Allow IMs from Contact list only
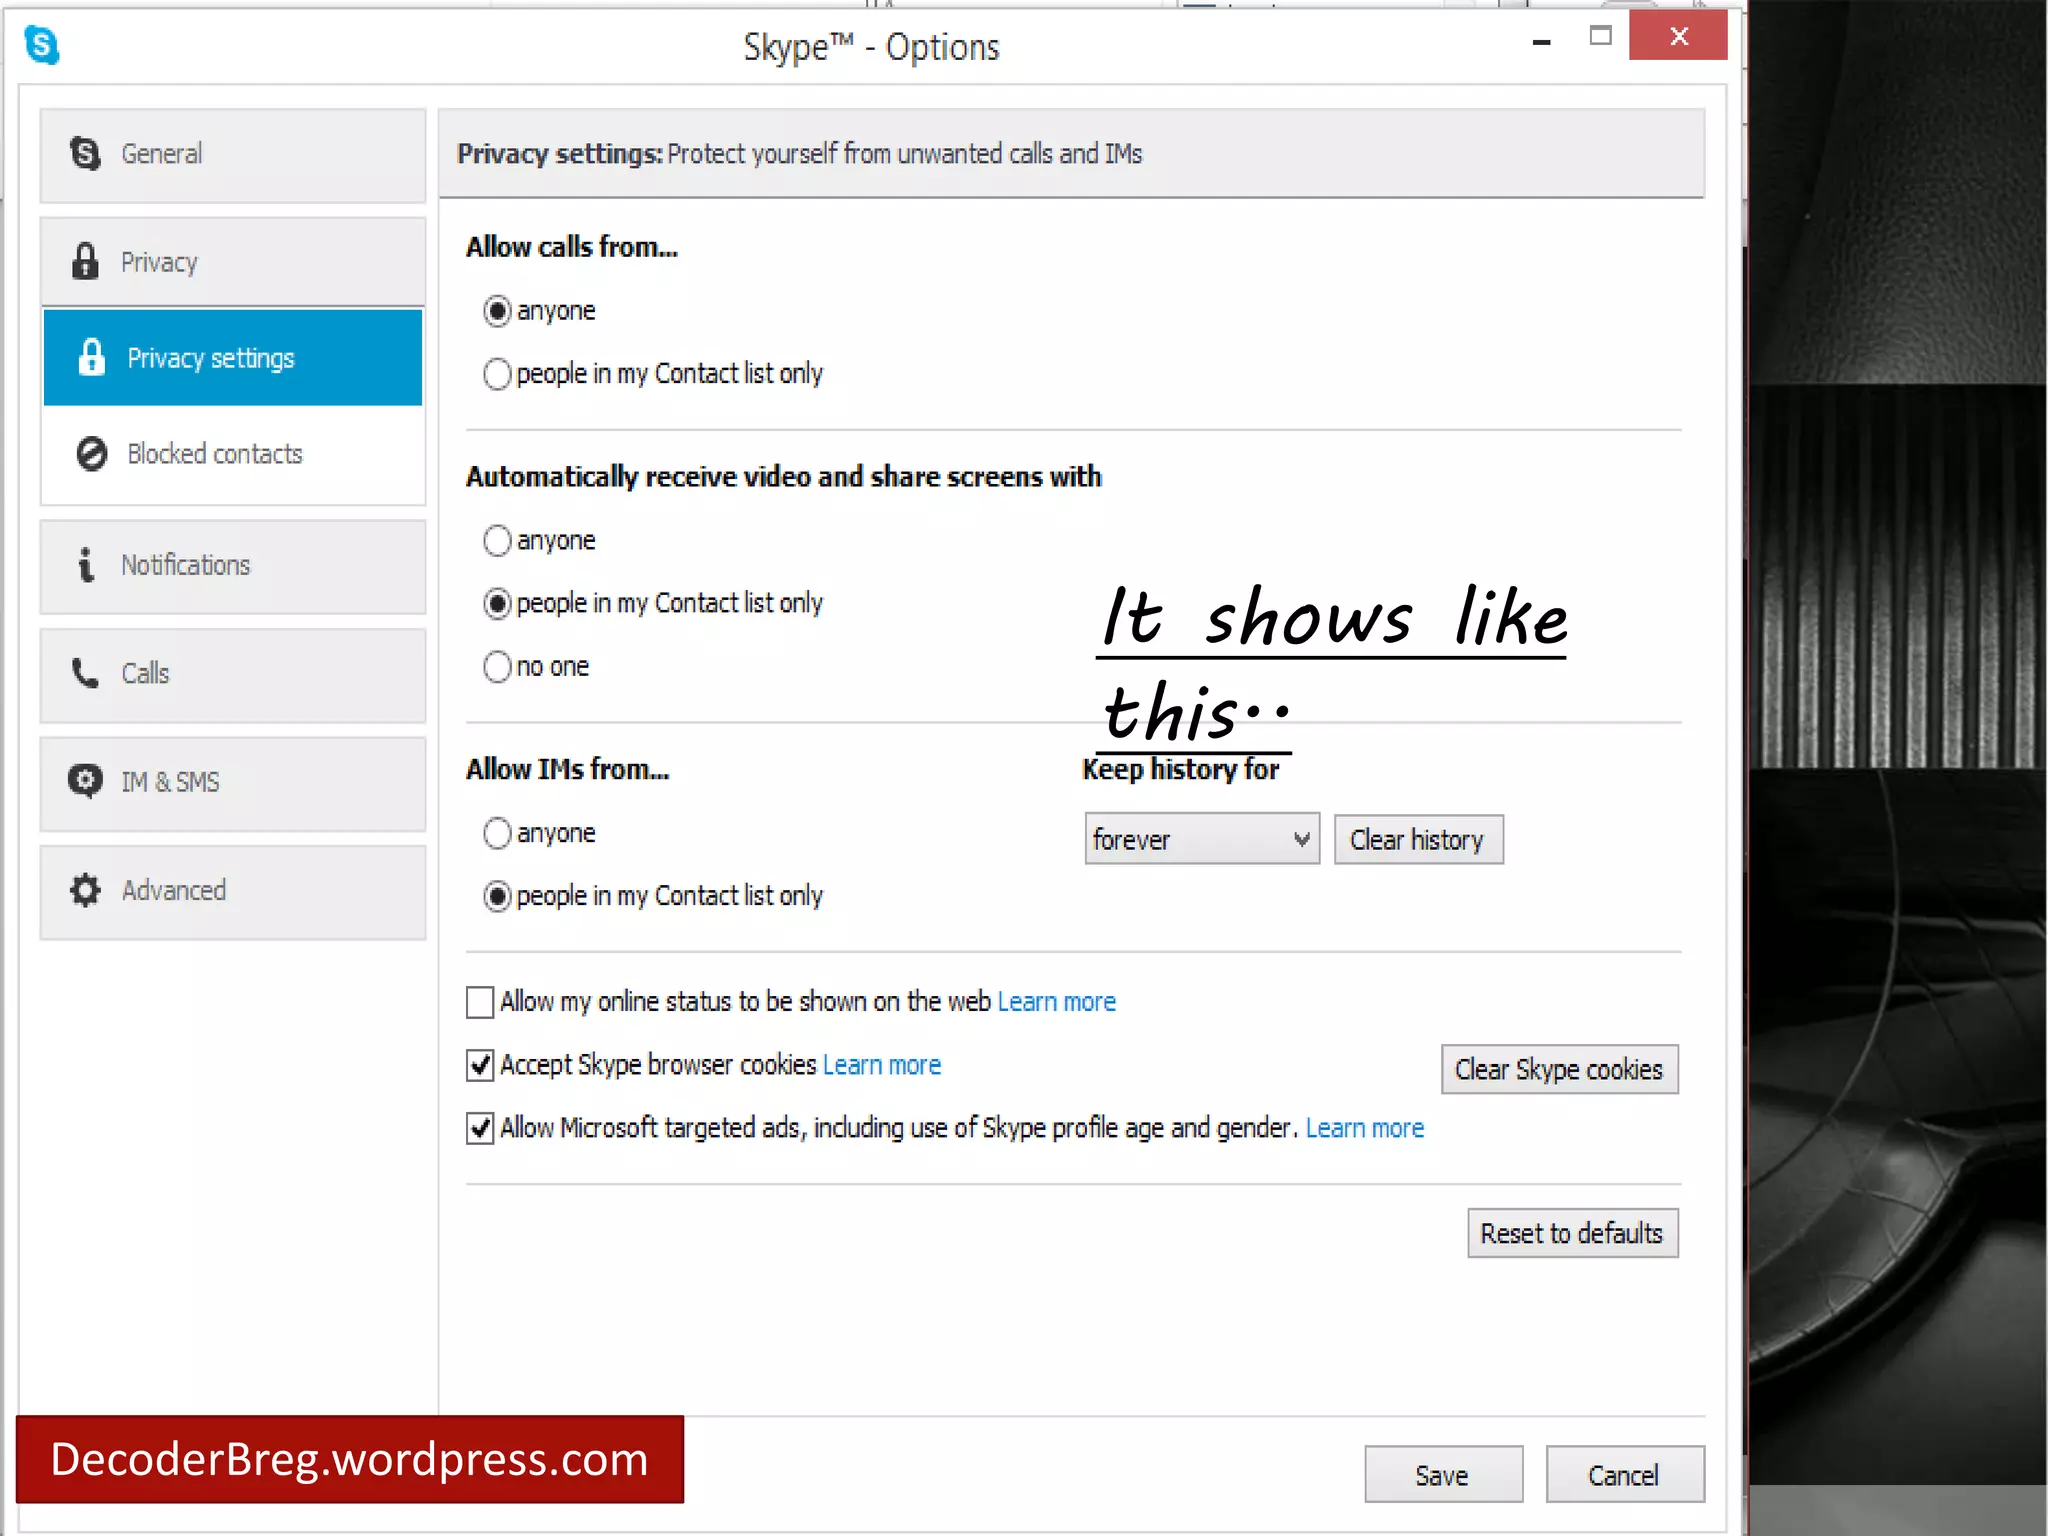This screenshot has height=1536, width=2048. pos(497,896)
